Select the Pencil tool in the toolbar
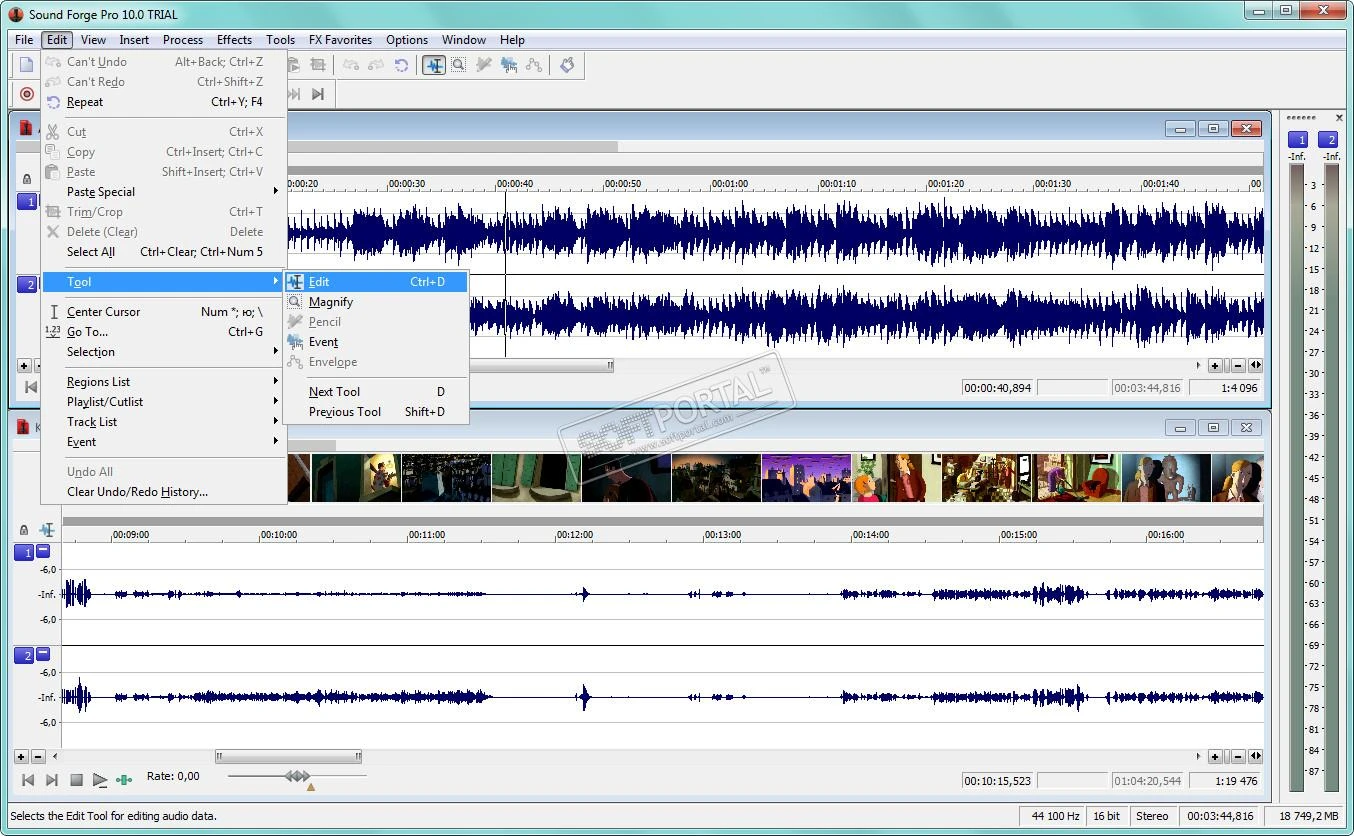1354x836 pixels. [x=484, y=65]
